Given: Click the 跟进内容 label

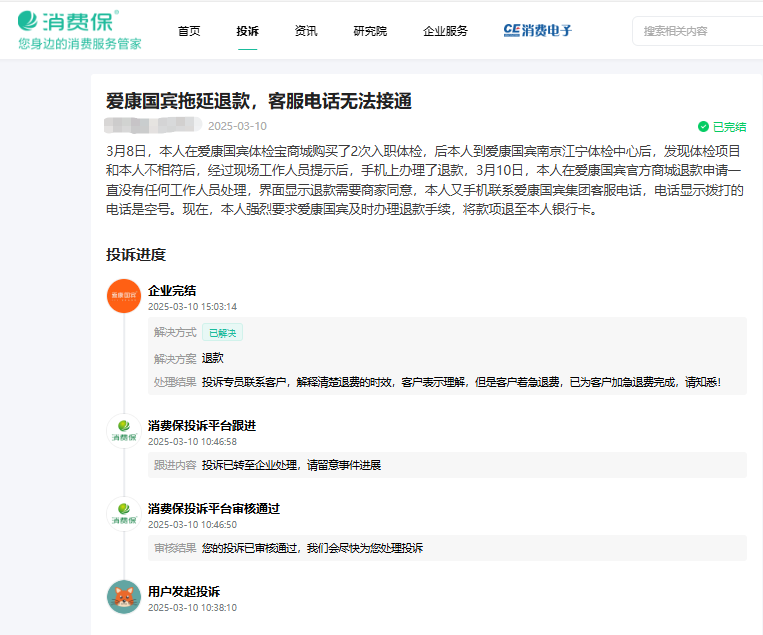Looking at the screenshot, I should [x=175, y=465].
